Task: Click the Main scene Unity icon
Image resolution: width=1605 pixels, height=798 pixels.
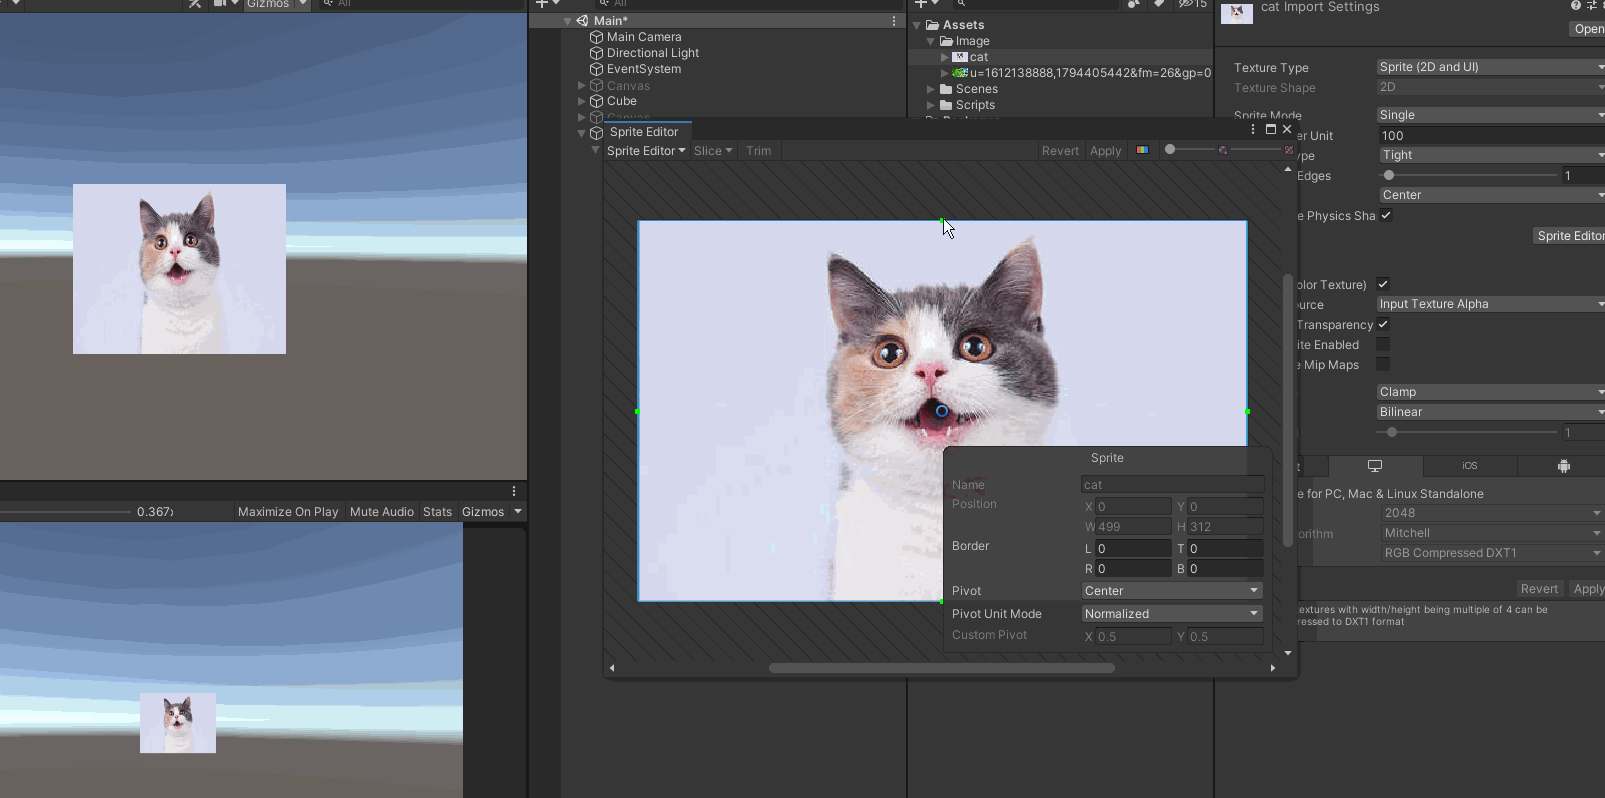Action: [x=582, y=20]
